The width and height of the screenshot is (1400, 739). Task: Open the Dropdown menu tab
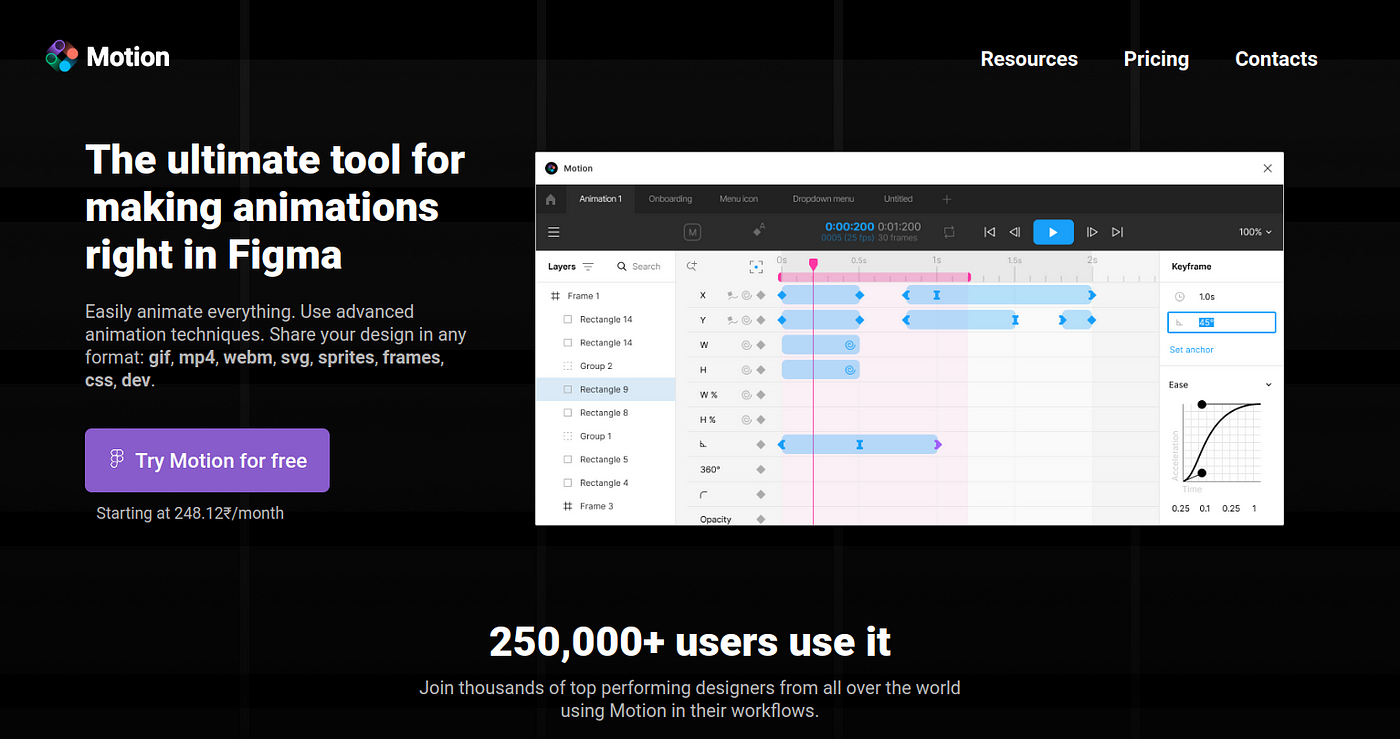point(823,199)
